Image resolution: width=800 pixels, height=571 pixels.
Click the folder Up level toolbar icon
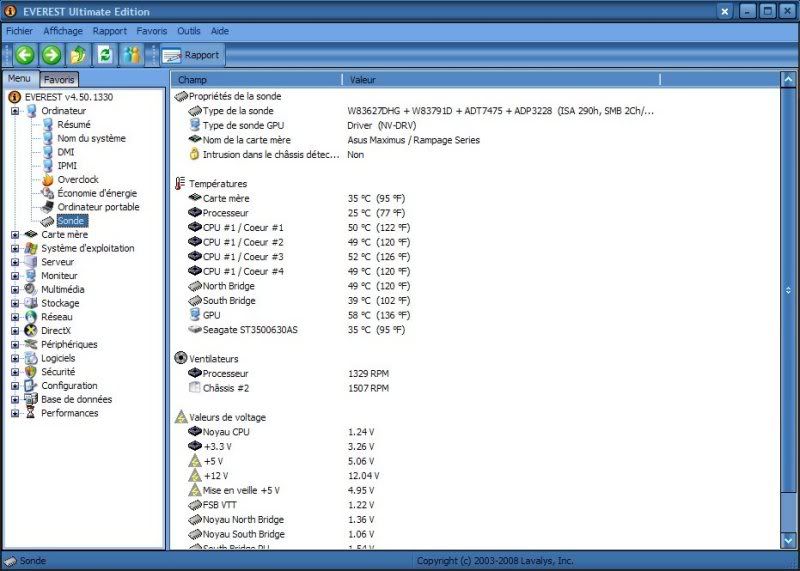[78, 55]
